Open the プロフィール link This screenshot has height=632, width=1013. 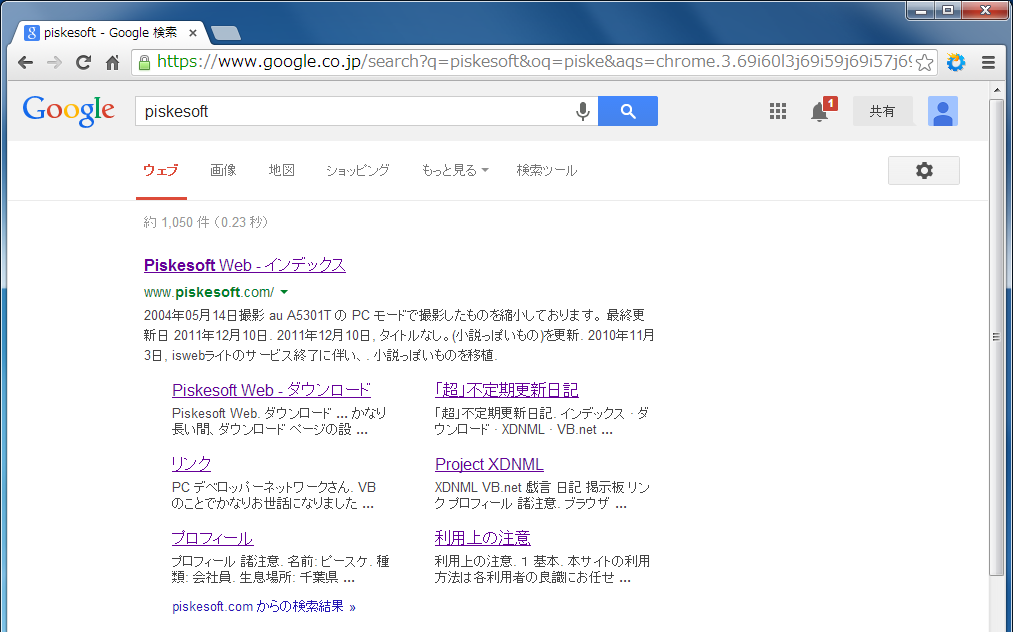click(212, 538)
